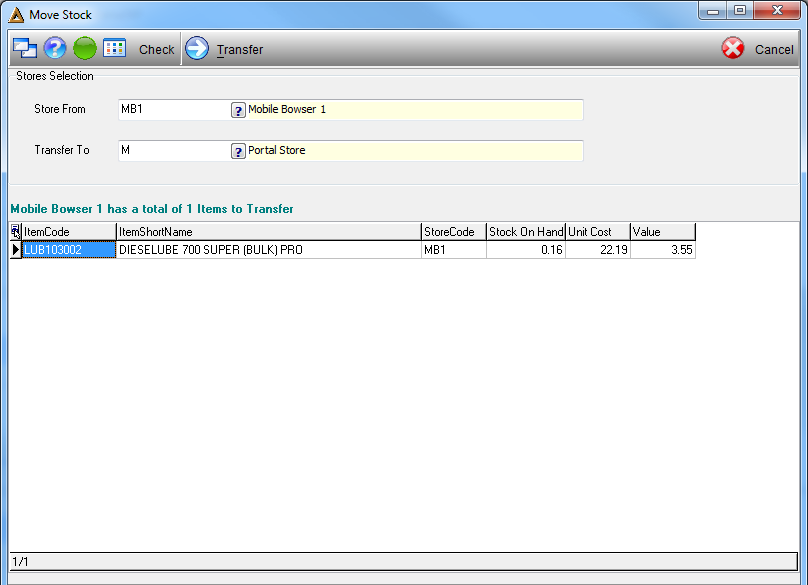Open Transfer To lookup question mark button
The width and height of the screenshot is (808, 585).
tap(238, 151)
